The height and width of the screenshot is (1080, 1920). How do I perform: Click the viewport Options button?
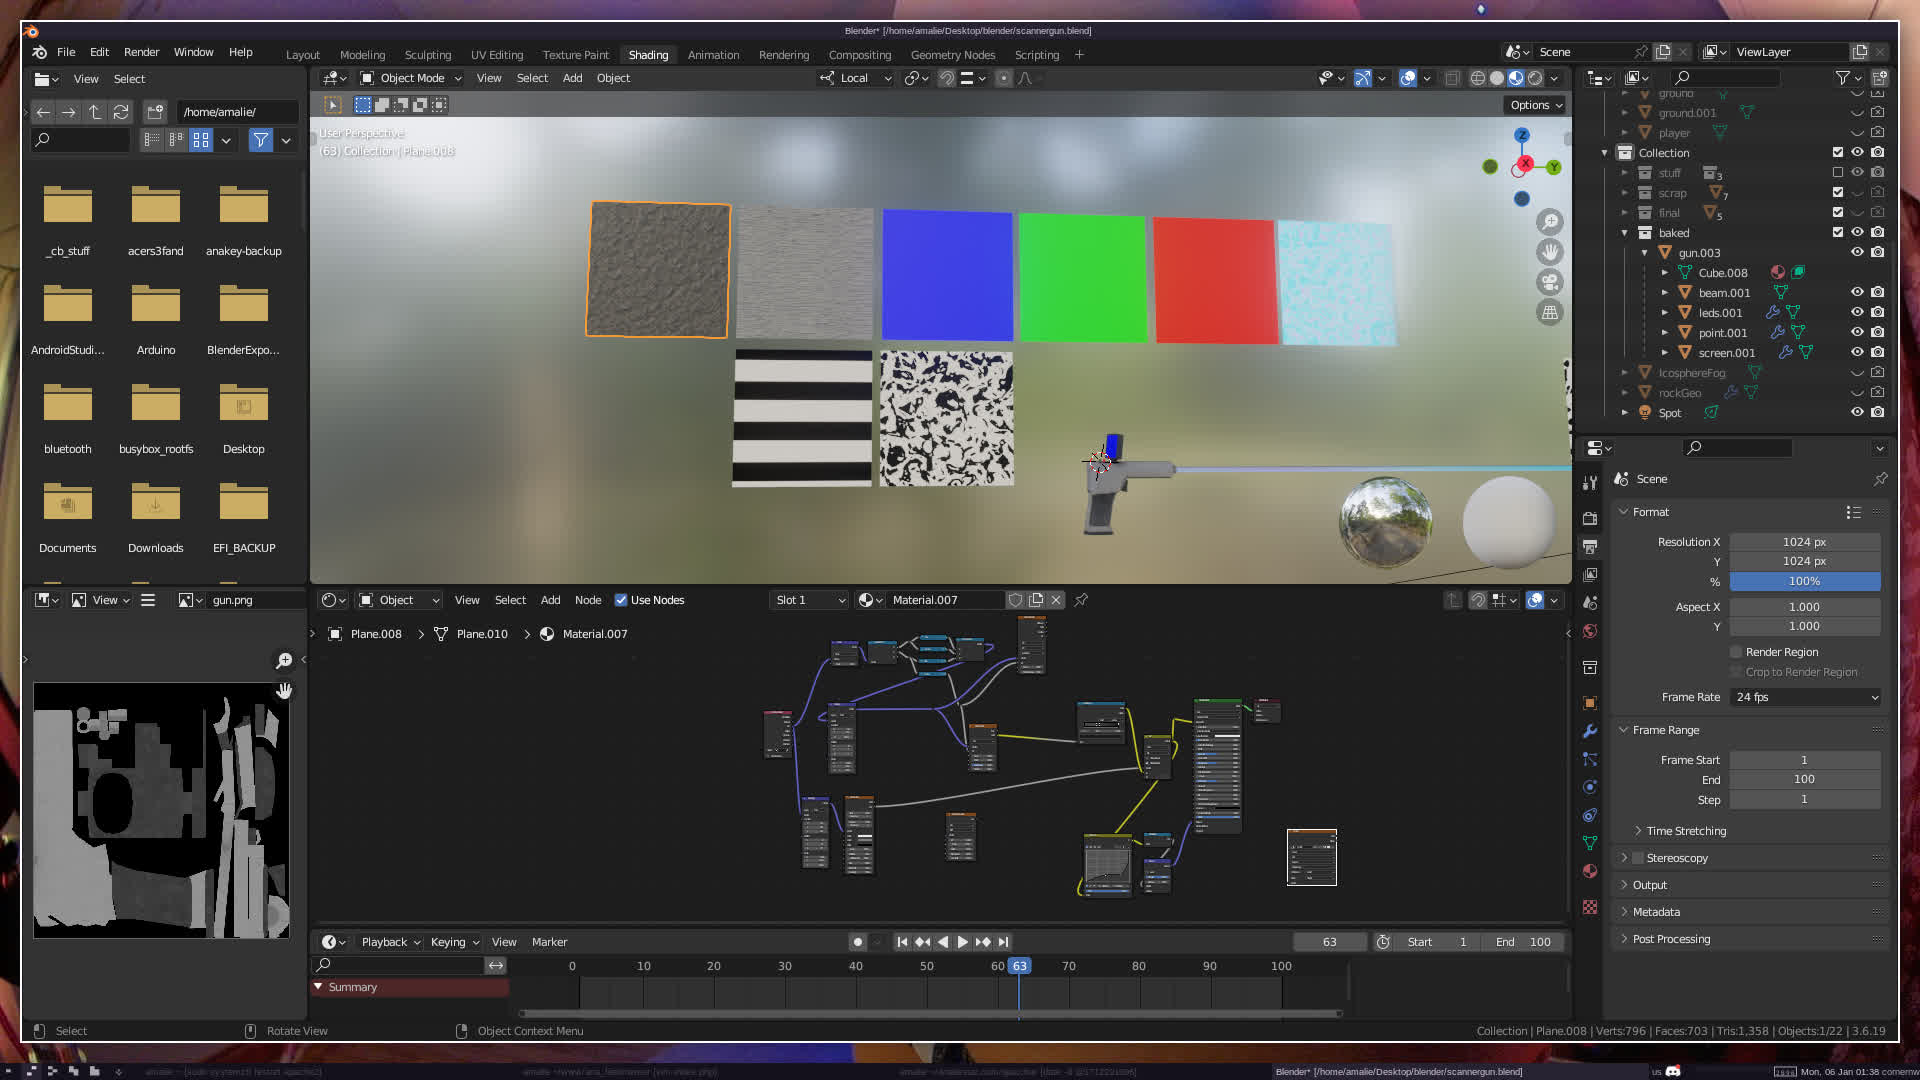click(x=1536, y=105)
